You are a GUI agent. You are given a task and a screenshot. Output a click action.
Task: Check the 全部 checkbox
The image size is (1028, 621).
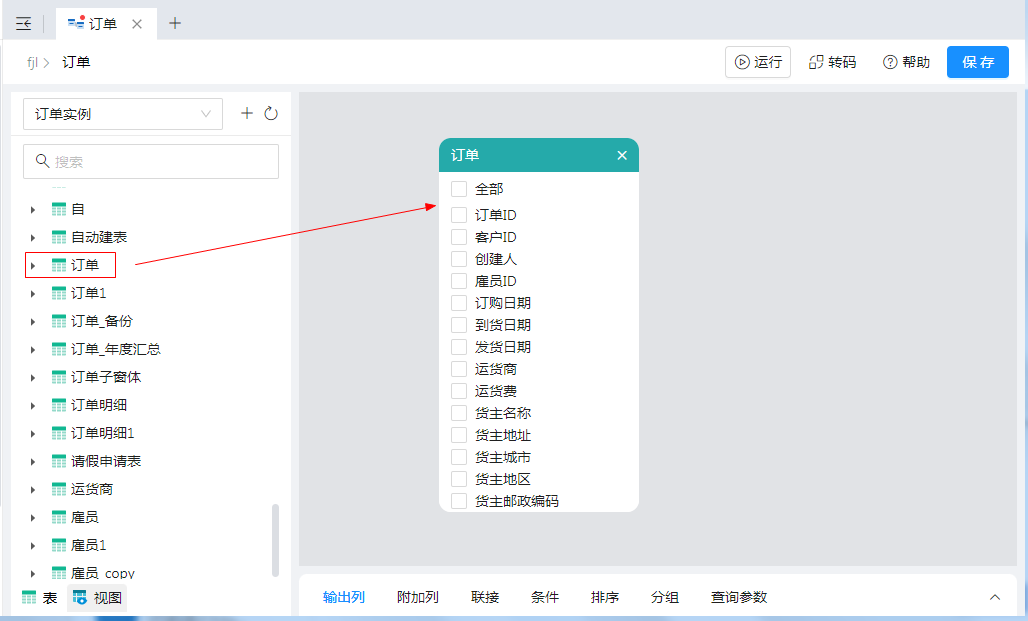[x=459, y=189]
